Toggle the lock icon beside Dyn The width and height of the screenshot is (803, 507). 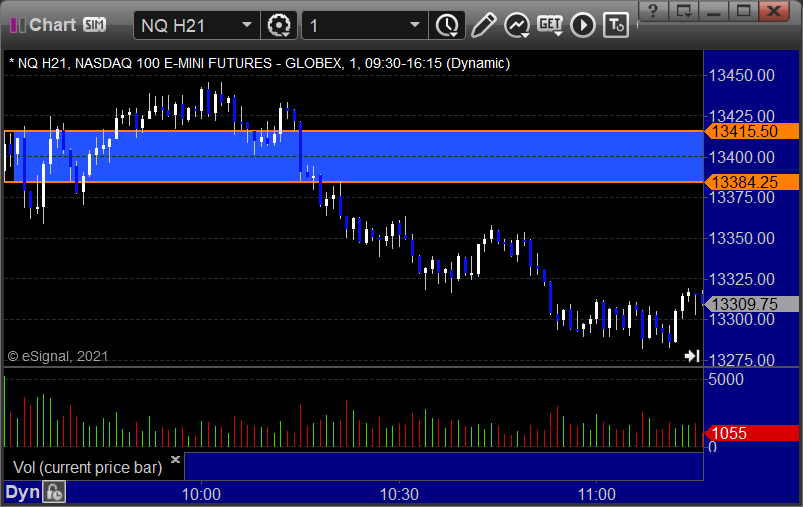click(54, 493)
